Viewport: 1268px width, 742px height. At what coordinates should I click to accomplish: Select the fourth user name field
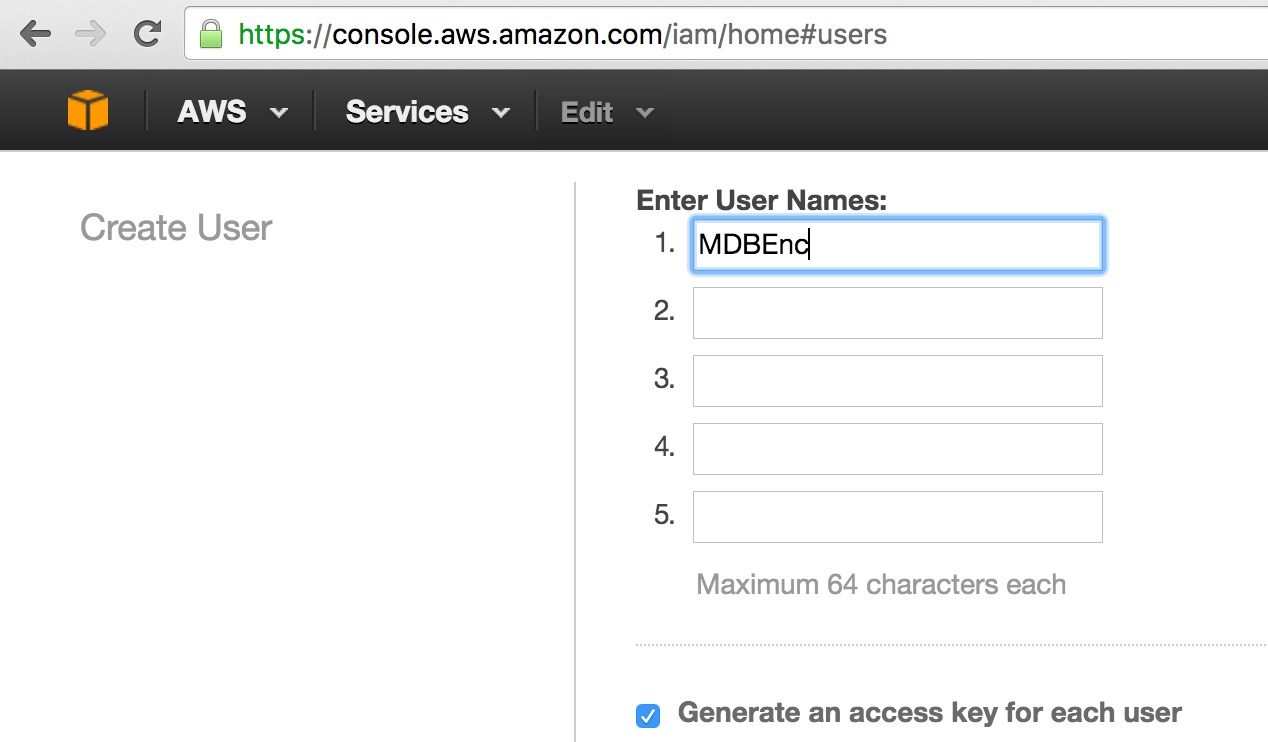[x=898, y=449]
